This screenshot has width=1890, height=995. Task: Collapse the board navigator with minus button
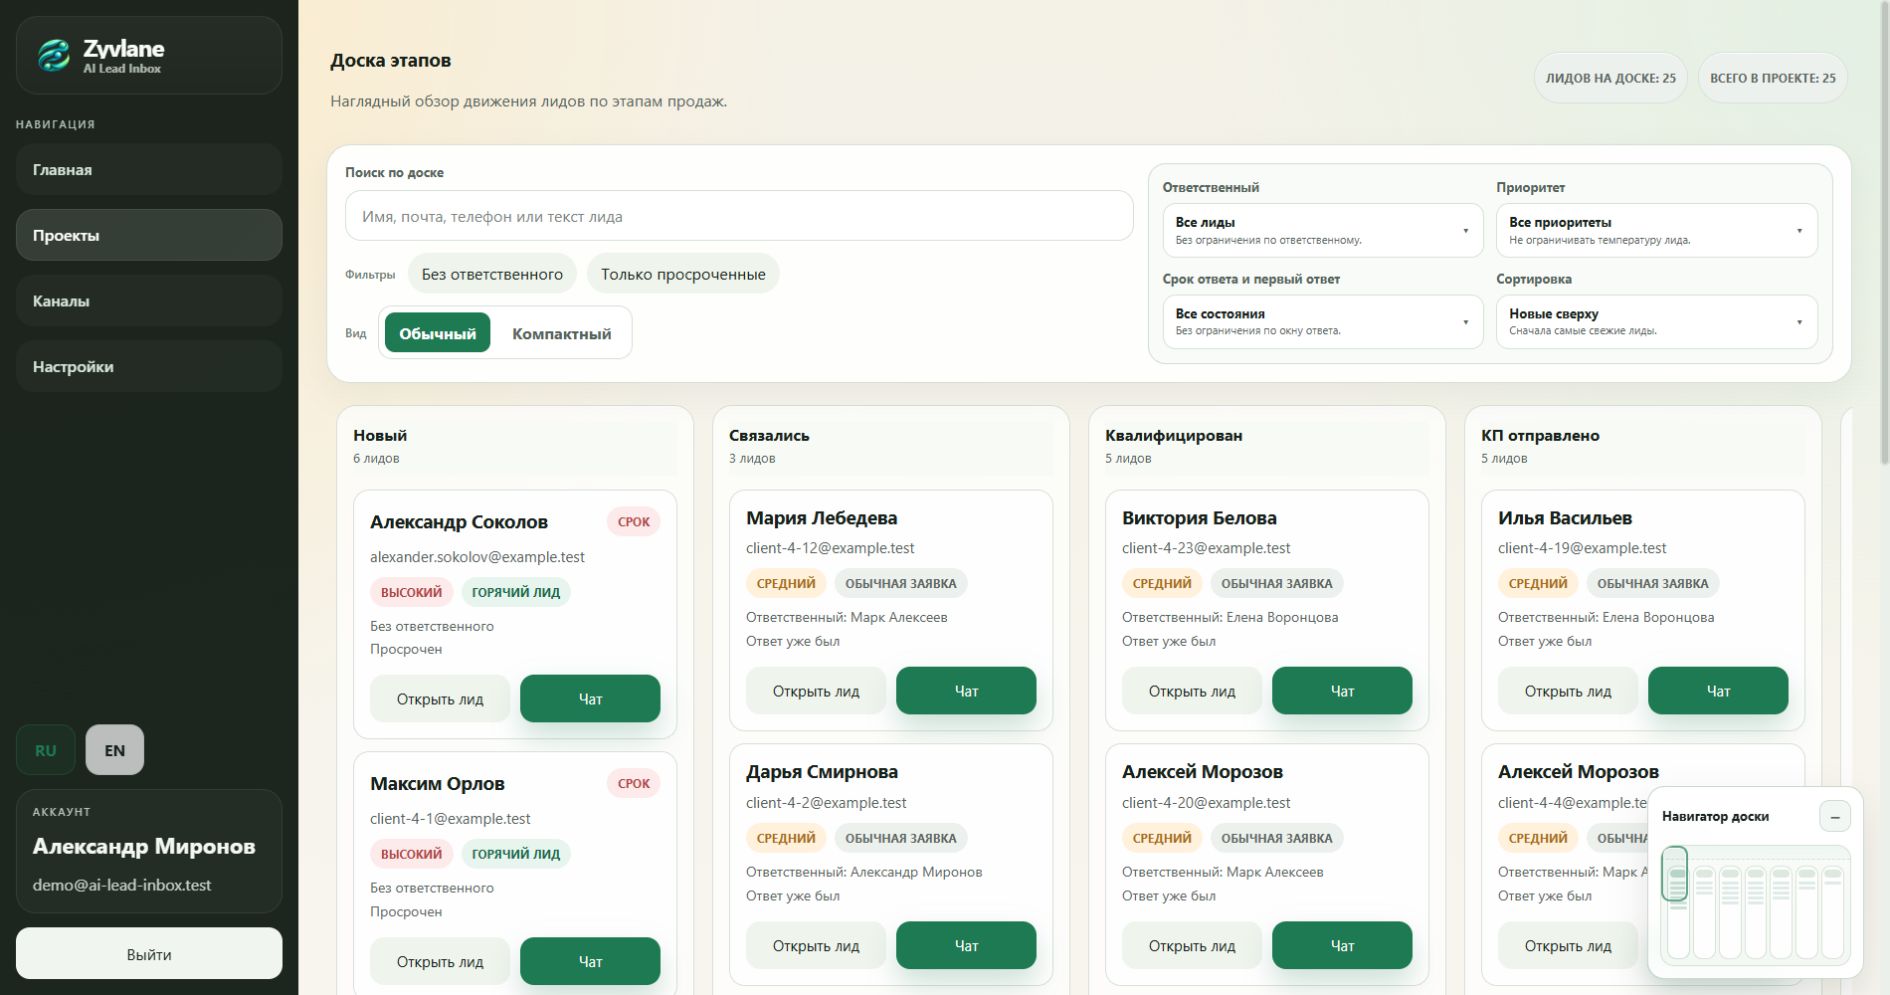pyautogui.click(x=1835, y=817)
